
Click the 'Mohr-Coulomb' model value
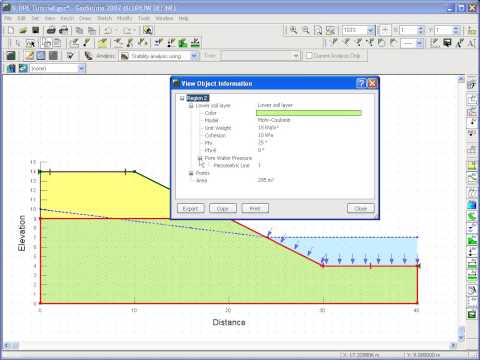[x=274, y=120]
